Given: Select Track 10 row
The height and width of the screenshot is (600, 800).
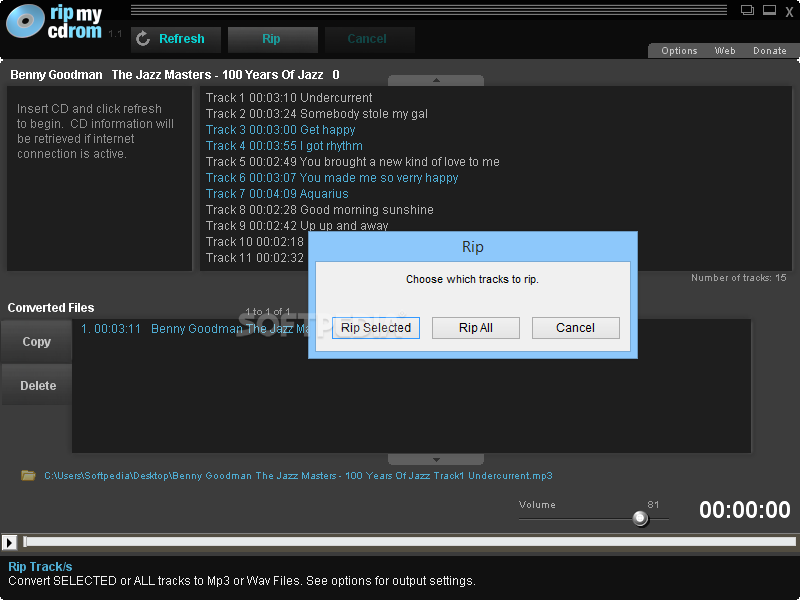Looking at the screenshot, I should pos(255,242).
